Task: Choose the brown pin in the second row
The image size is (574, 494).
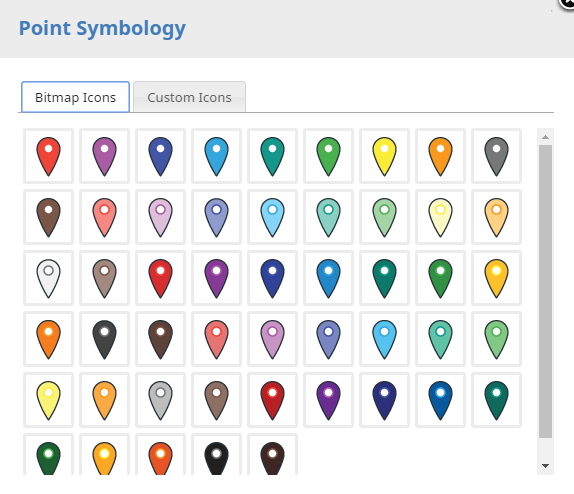Action: [48, 217]
